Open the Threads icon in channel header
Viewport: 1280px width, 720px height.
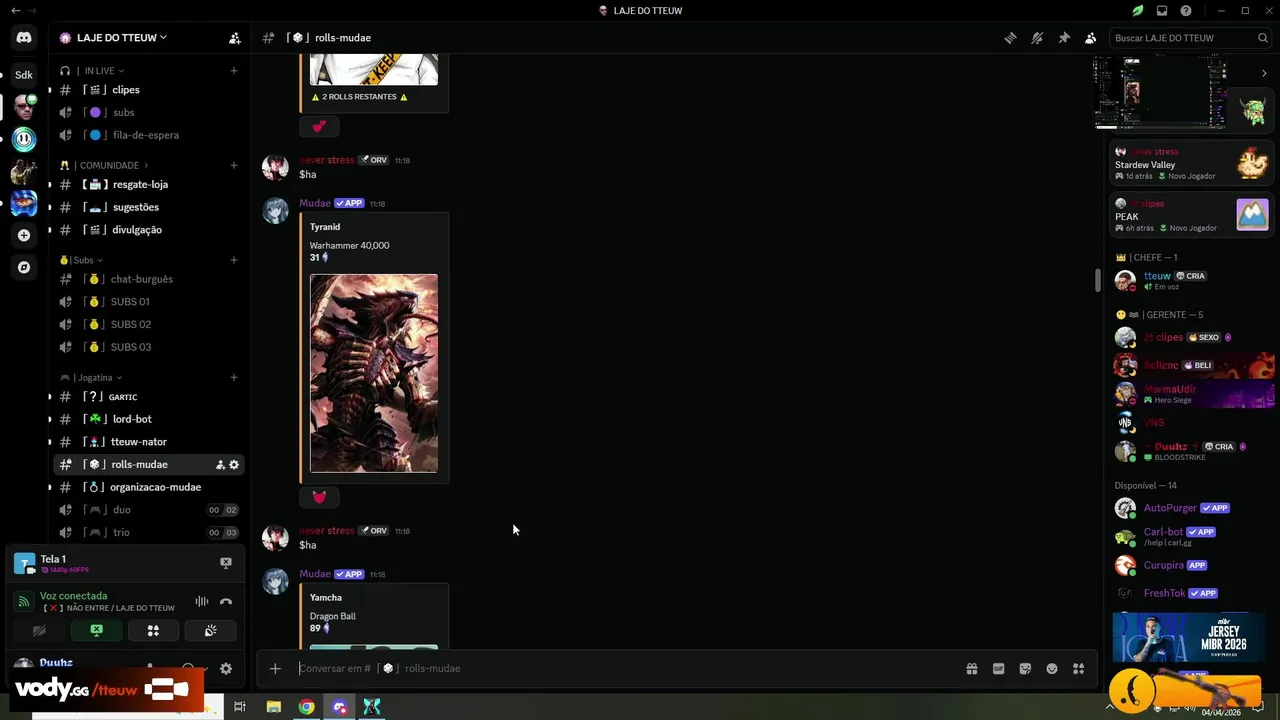coord(1011,38)
